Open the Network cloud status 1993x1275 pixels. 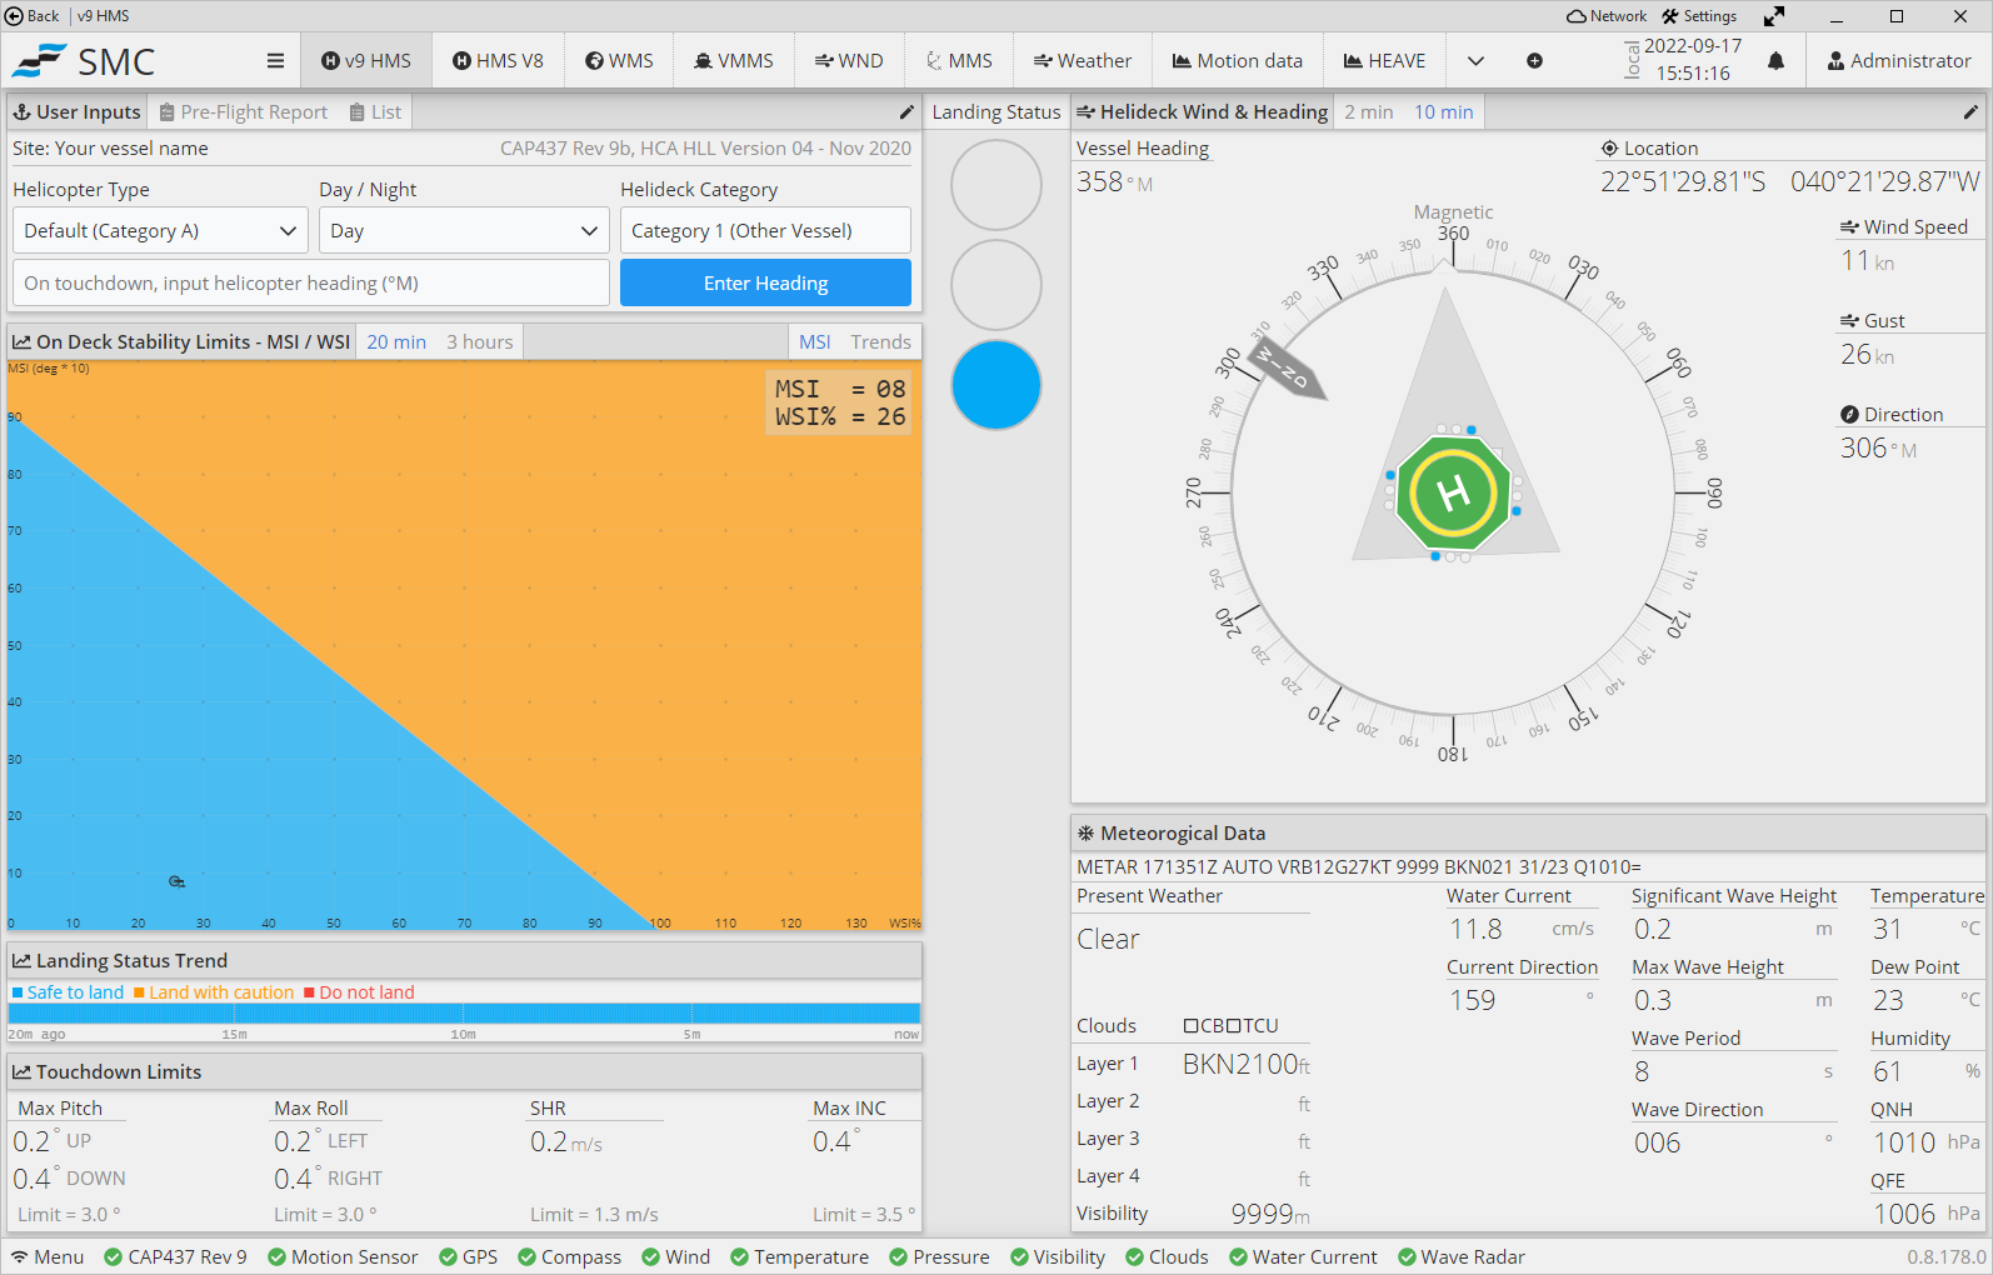1606,16
